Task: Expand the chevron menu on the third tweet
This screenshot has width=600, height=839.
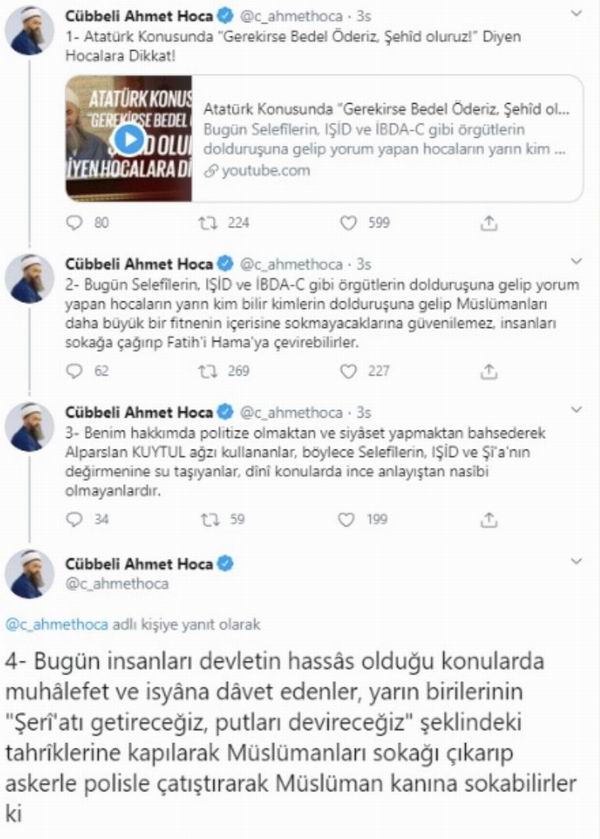Action: click(576, 410)
